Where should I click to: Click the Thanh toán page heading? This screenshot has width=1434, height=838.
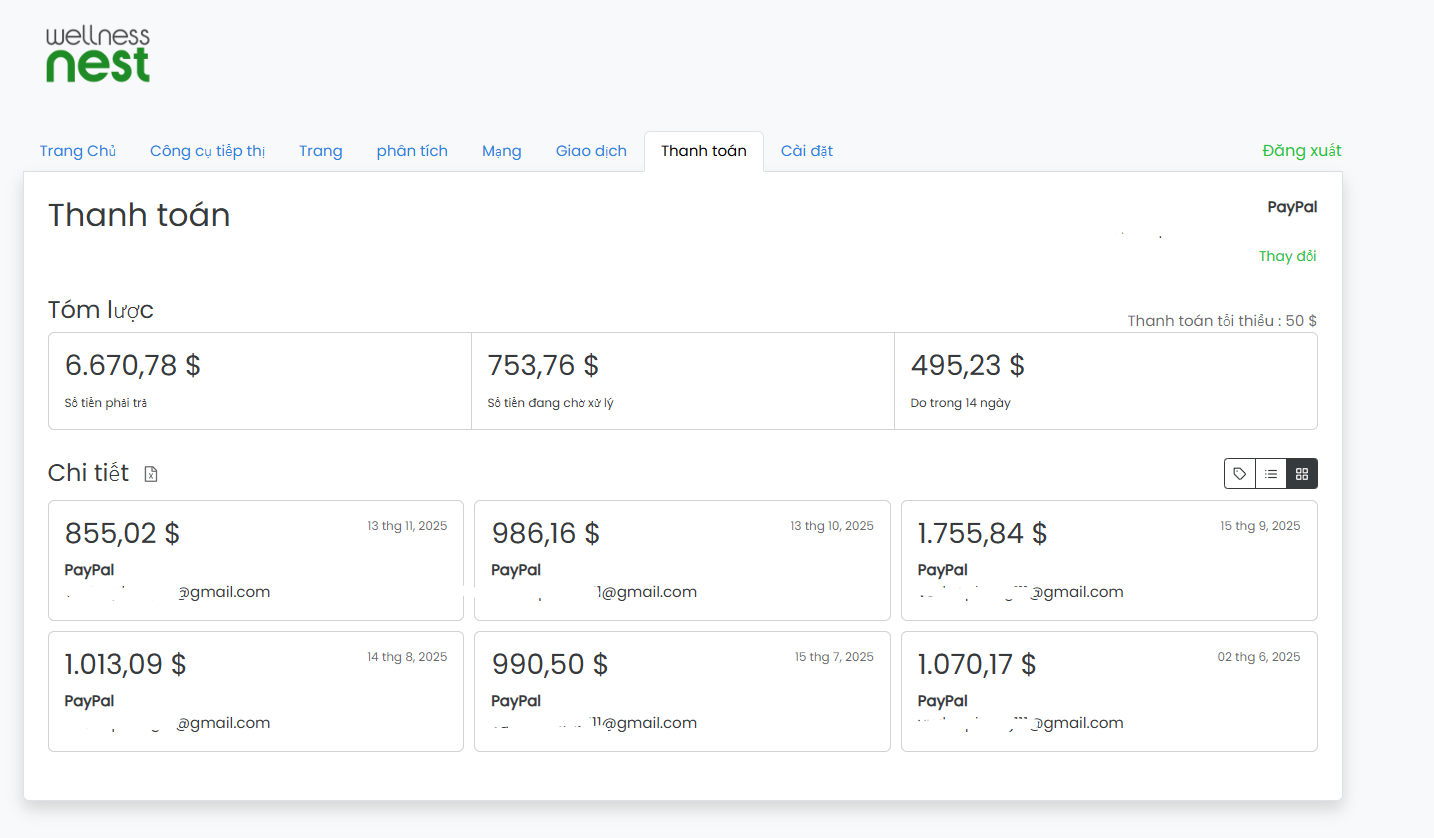(x=139, y=215)
